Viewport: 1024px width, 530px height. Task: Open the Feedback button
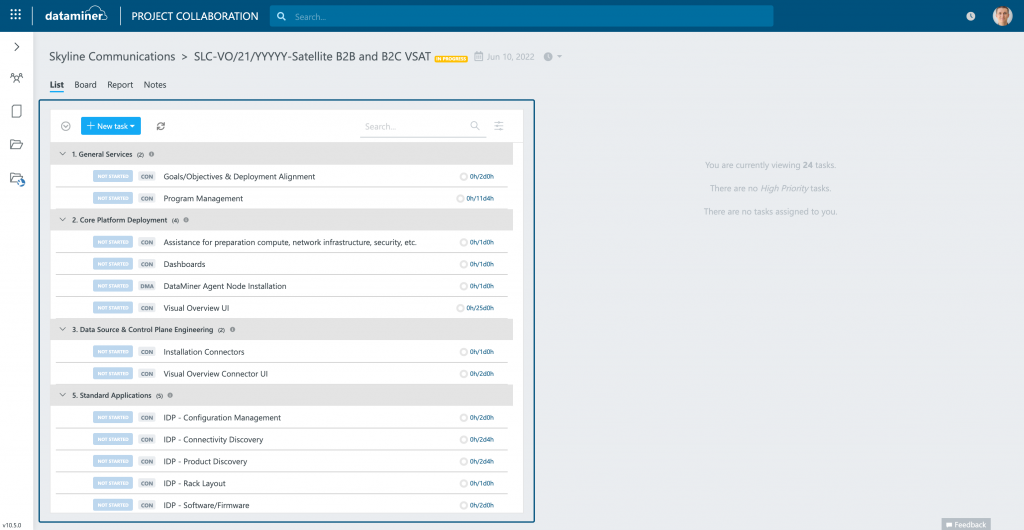(x=966, y=524)
